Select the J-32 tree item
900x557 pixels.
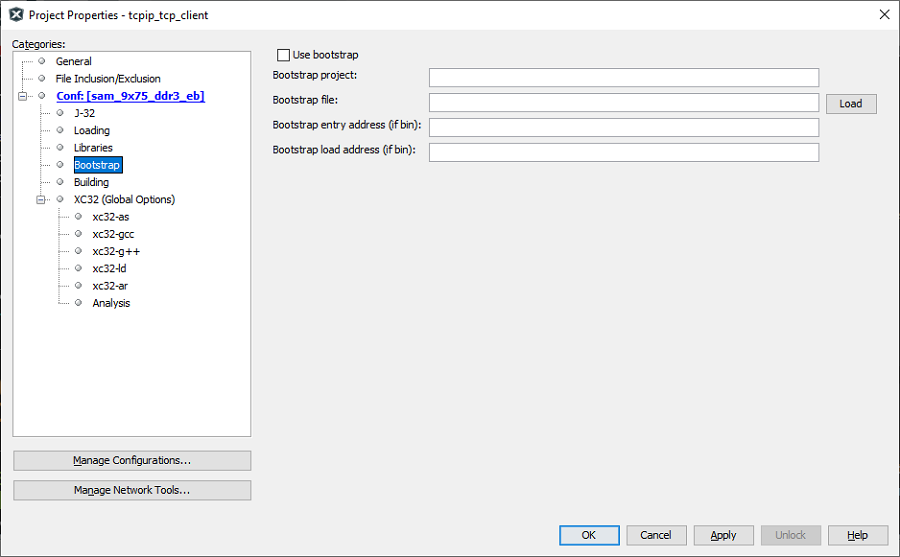(x=84, y=113)
